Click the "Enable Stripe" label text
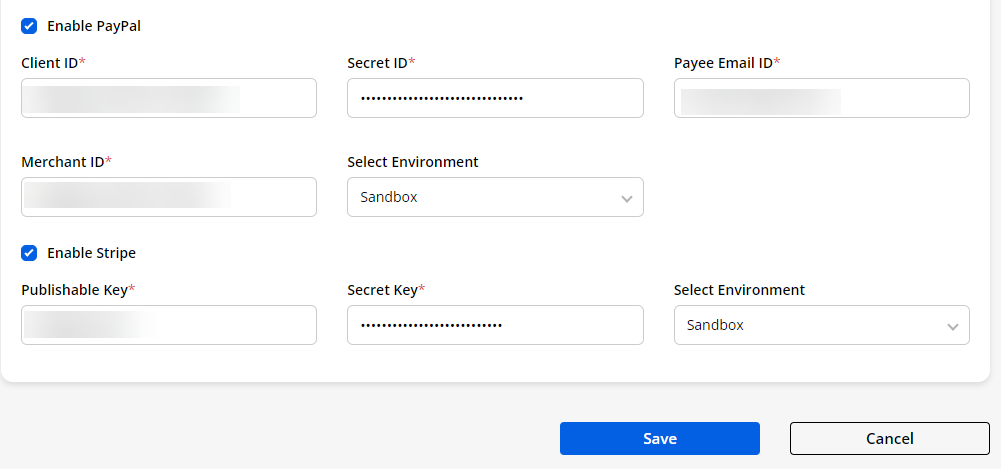 91,253
